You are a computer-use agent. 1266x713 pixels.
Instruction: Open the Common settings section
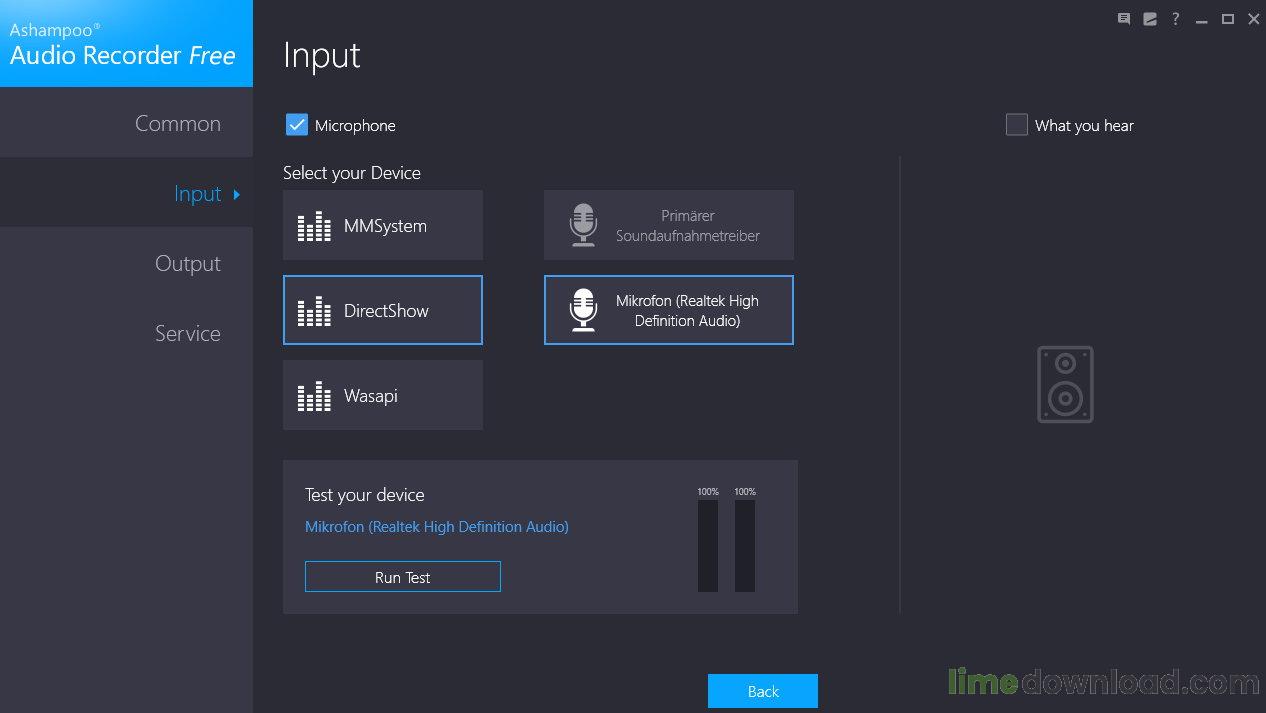pyautogui.click(x=177, y=123)
